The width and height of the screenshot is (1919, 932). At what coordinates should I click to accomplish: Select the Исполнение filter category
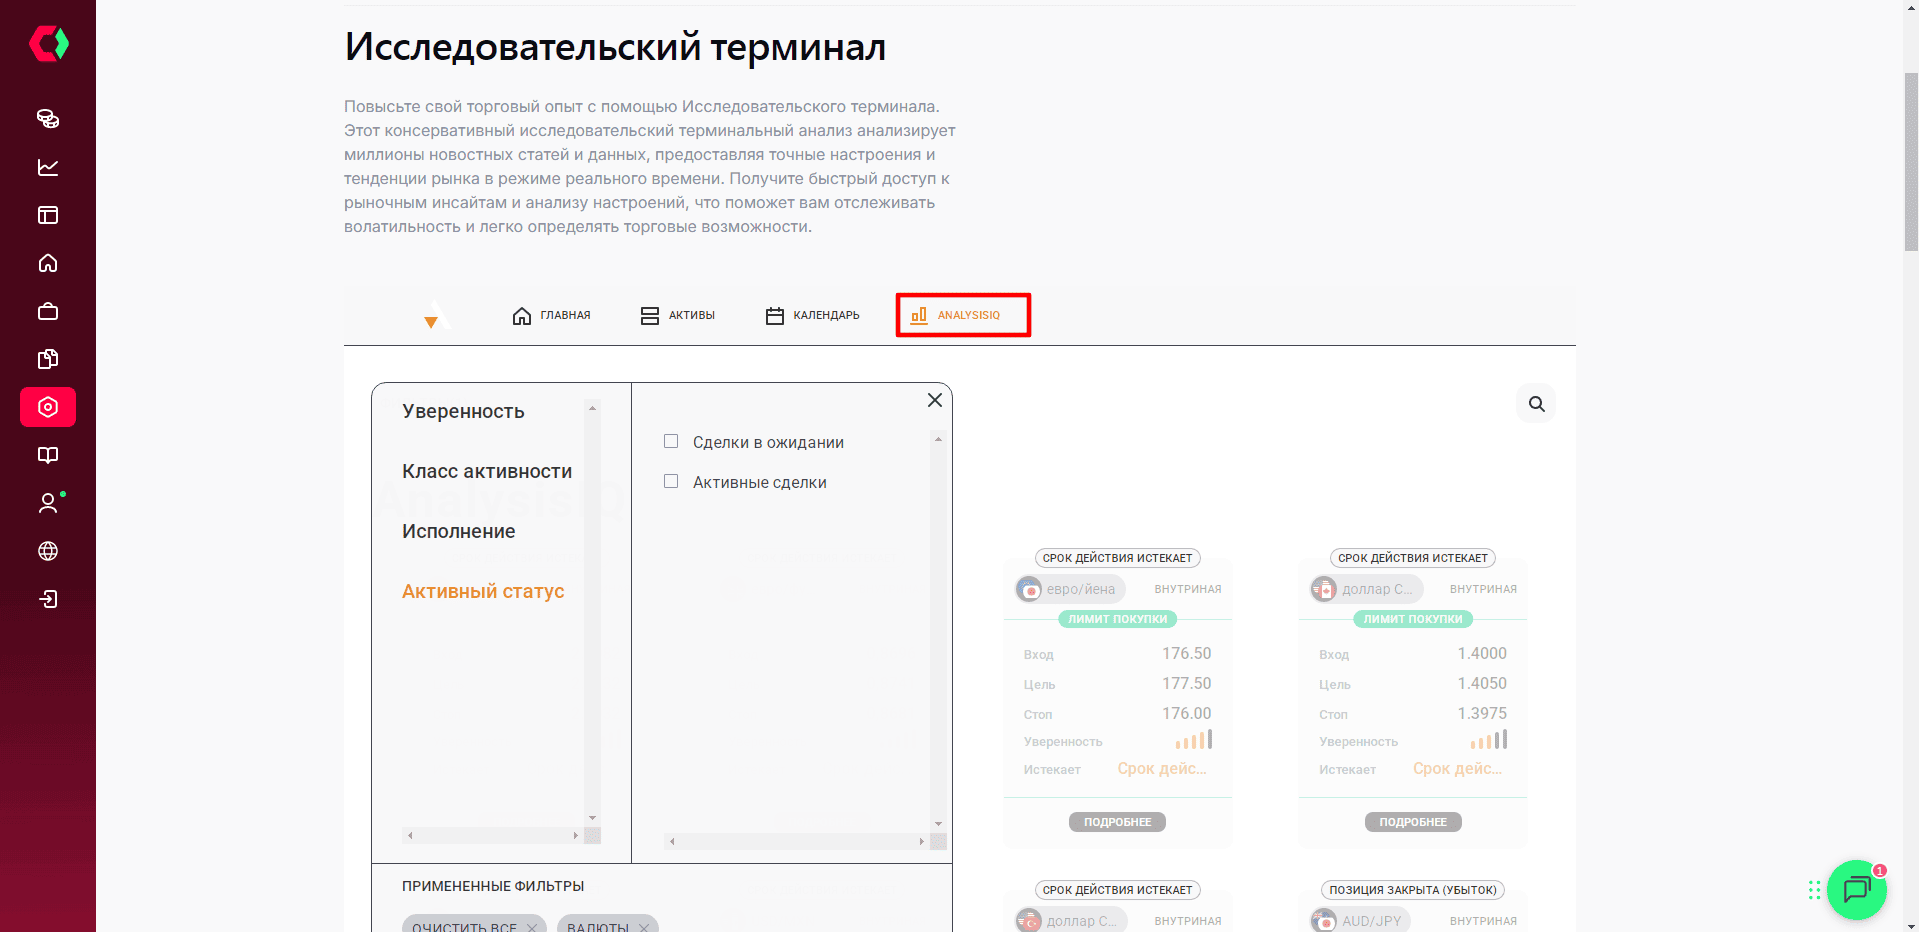[x=459, y=531]
